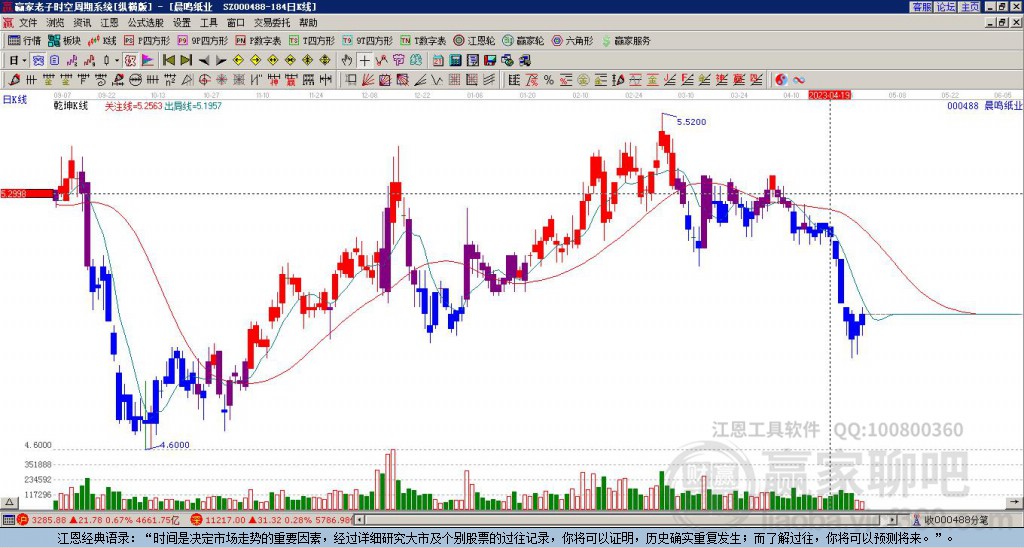The height and width of the screenshot is (548, 1024).
Task: Click the up-triangle button beside volume panel
Action: [x=9, y=502]
